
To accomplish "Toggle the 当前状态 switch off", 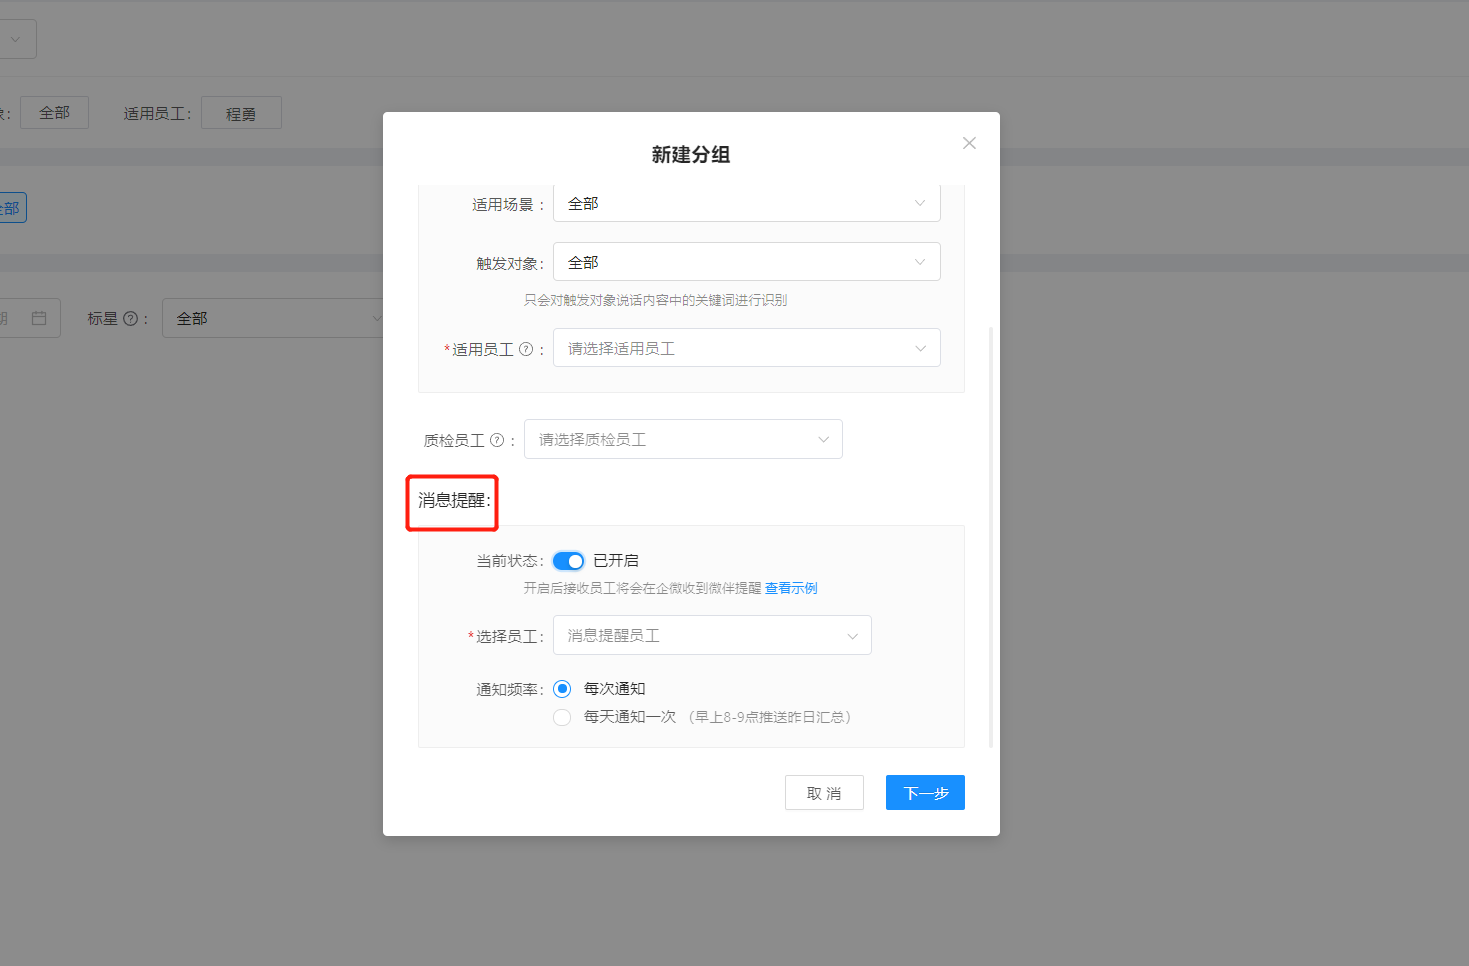I will (x=568, y=561).
